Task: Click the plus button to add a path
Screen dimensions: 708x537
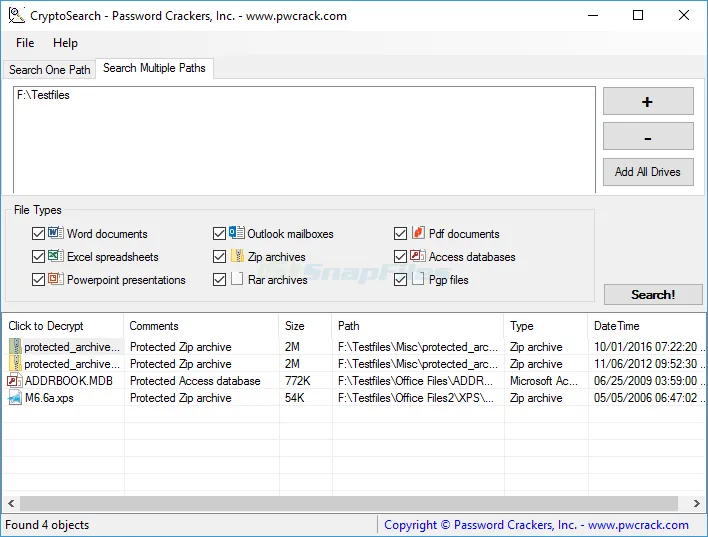Action: (x=648, y=101)
